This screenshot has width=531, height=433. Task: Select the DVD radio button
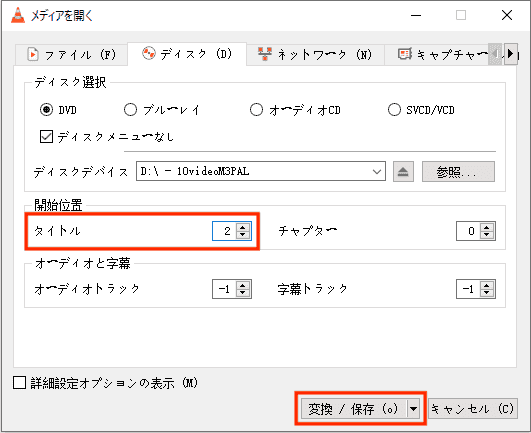[46, 110]
